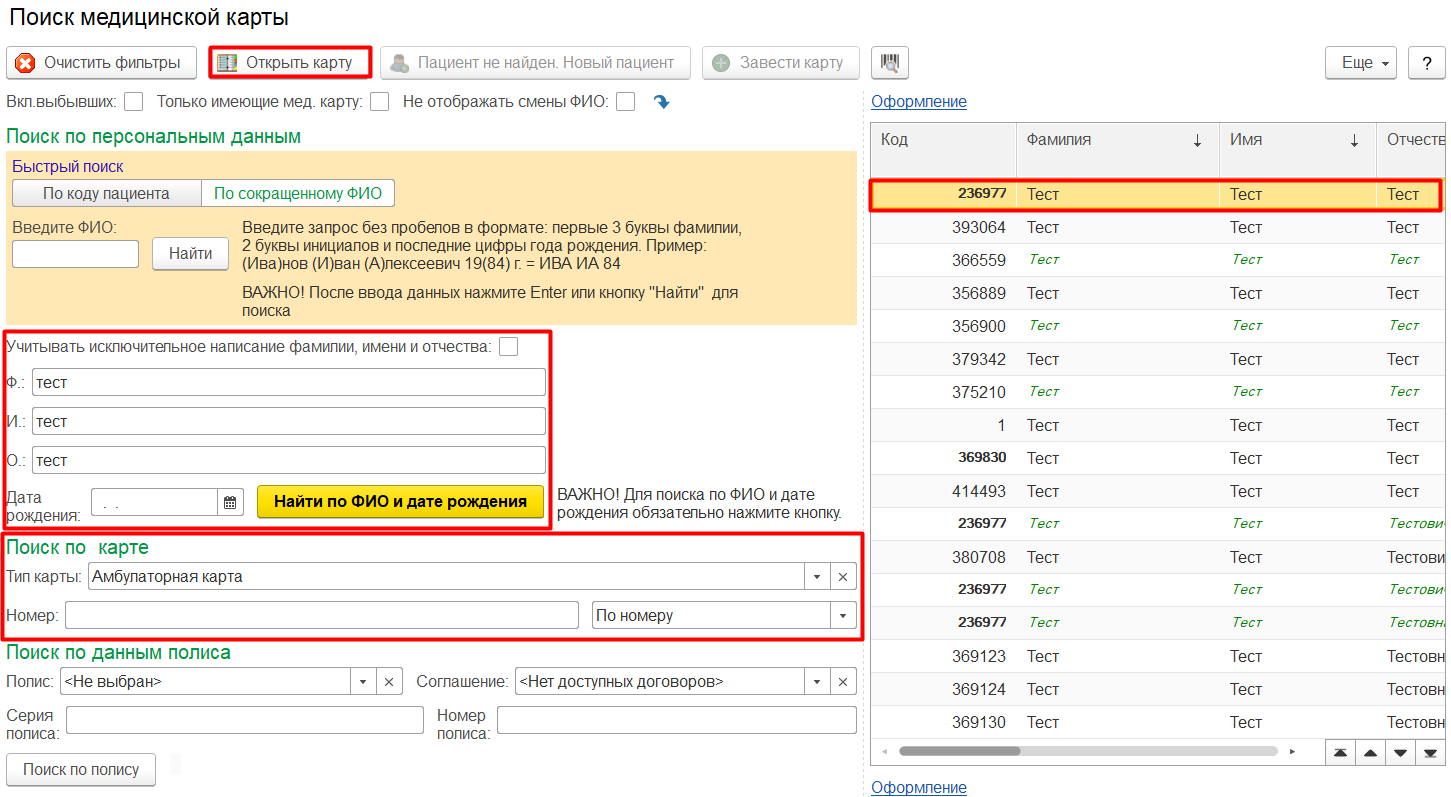Move one row up in table
This screenshot has width=1451, height=797.
[x=1369, y=752]
